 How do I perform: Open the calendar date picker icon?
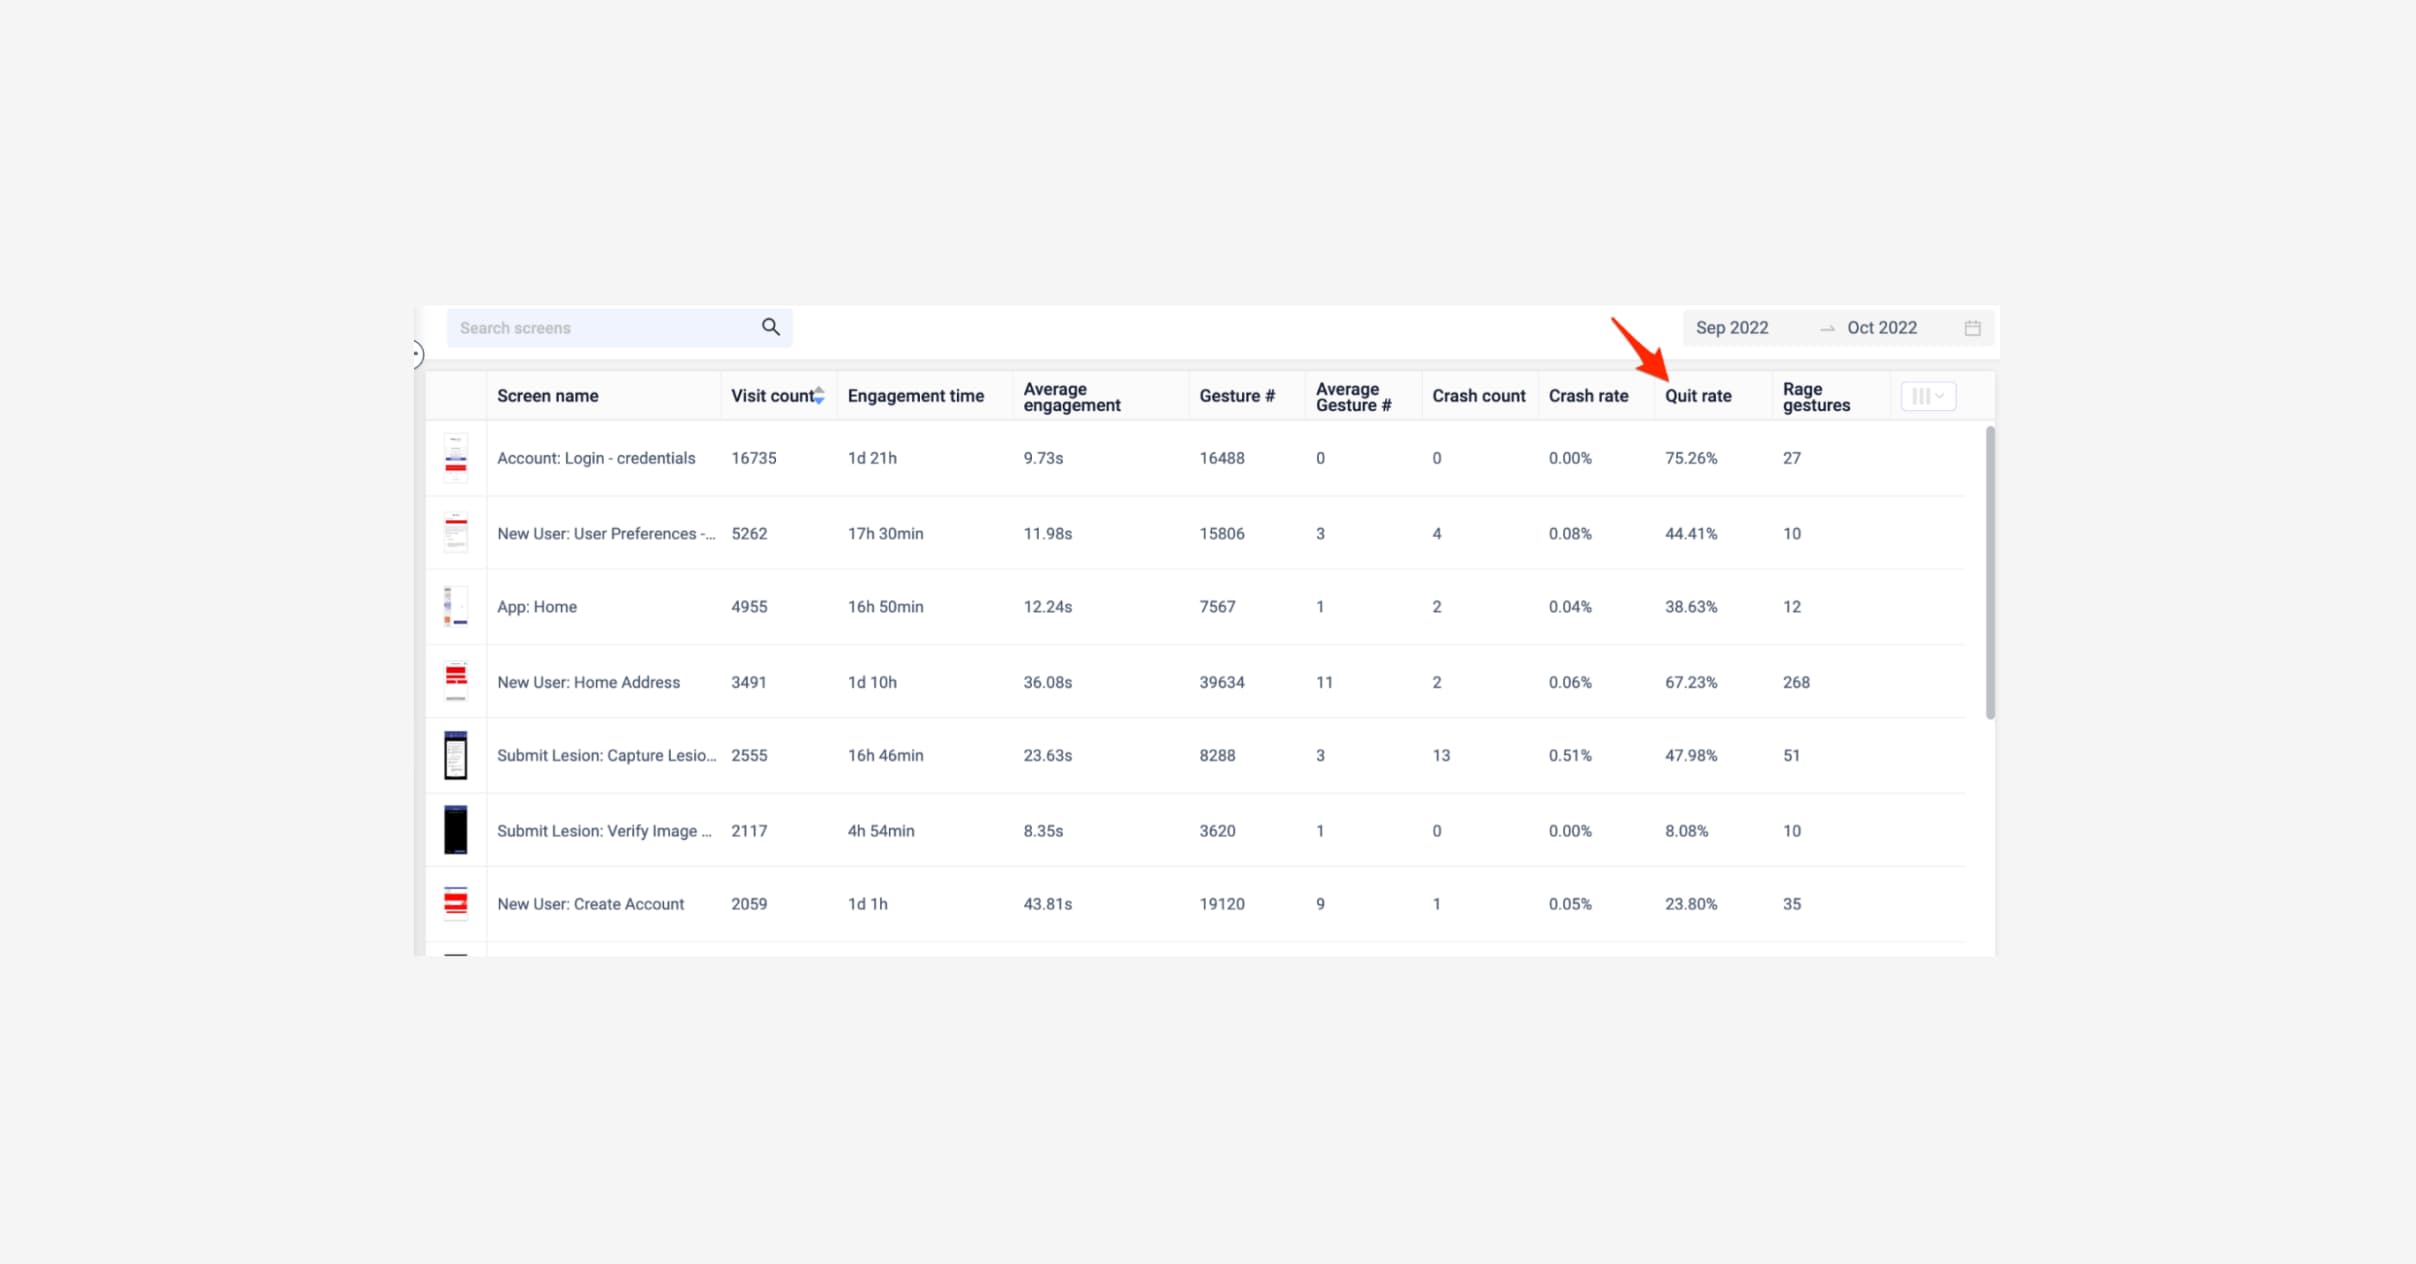[x=1972, y=328]
